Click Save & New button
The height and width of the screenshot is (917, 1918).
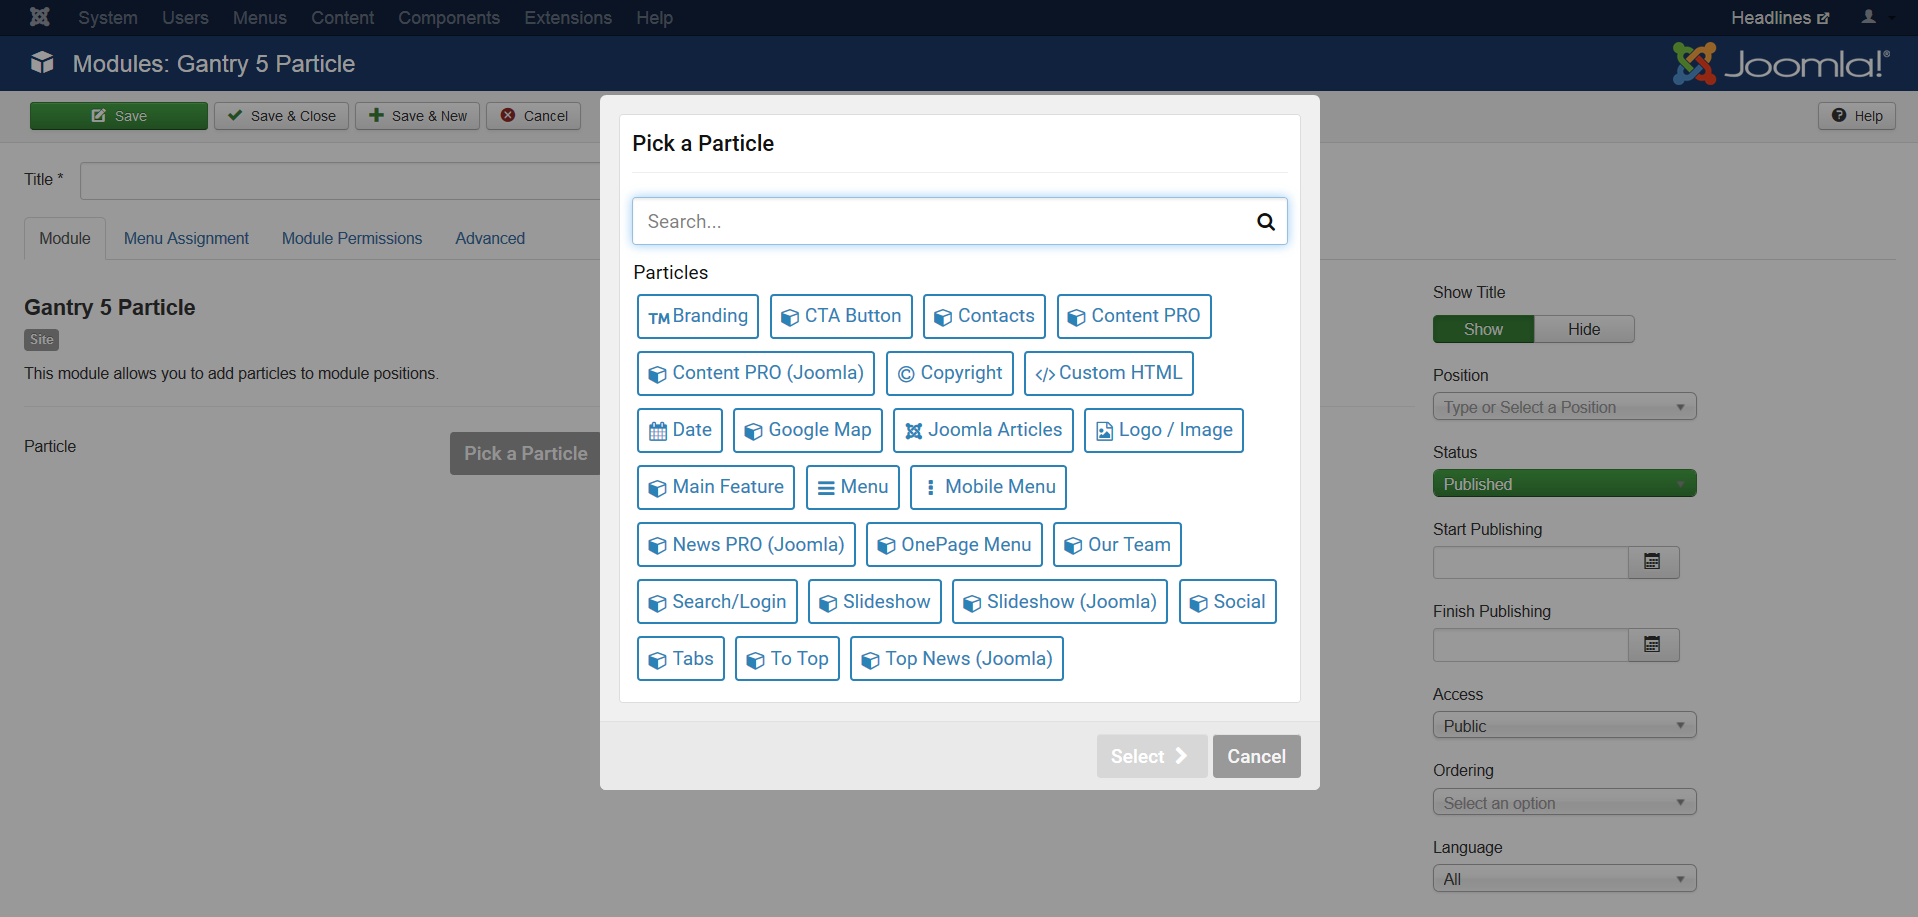(x=418, y=116)
